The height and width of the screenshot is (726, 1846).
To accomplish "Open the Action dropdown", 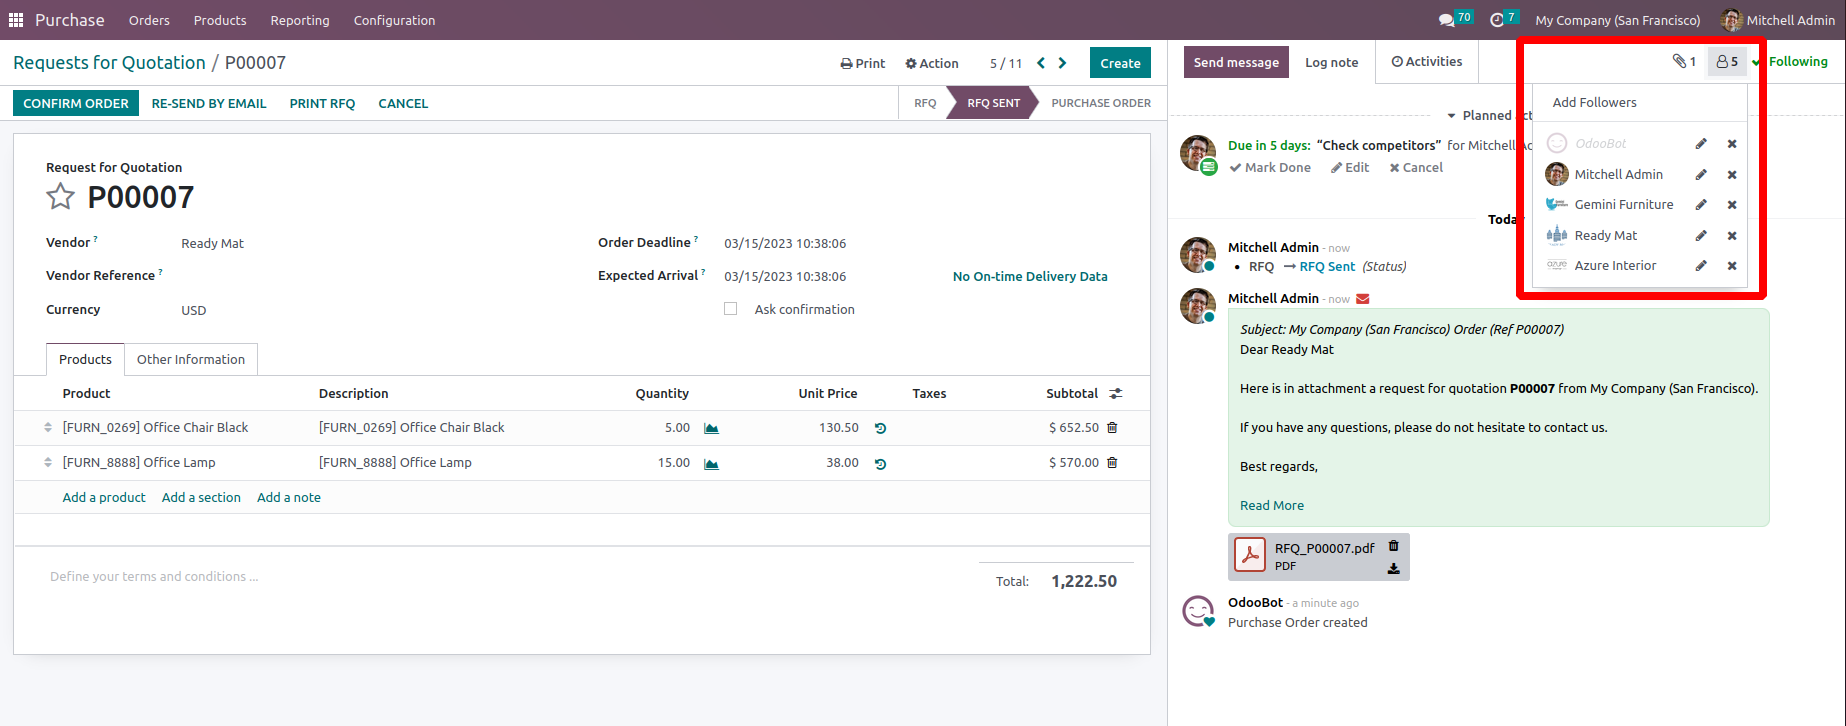I will (x=932, y=63).
